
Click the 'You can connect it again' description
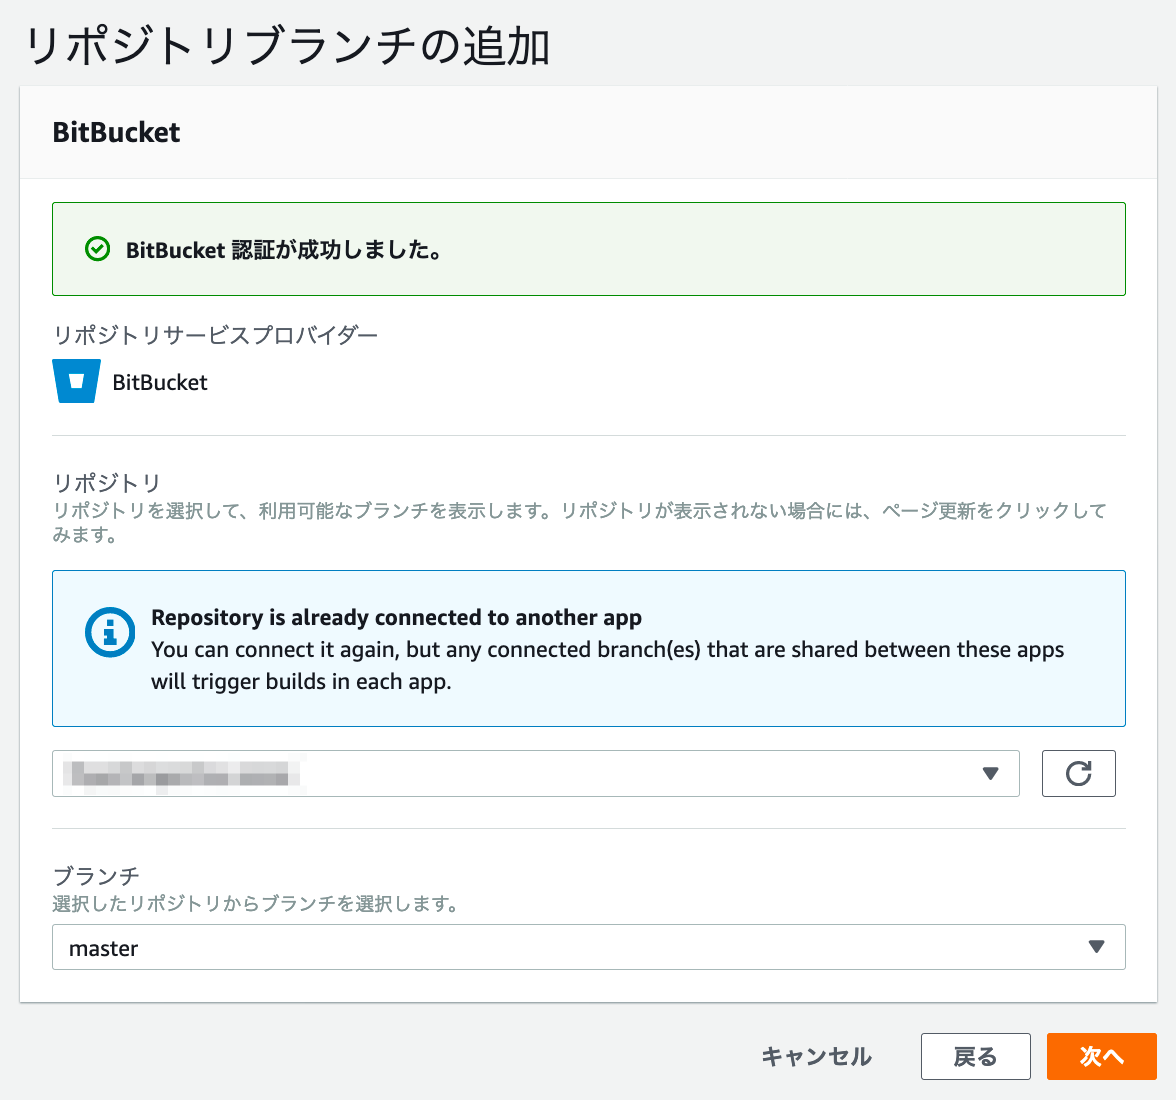coord(608,665)
